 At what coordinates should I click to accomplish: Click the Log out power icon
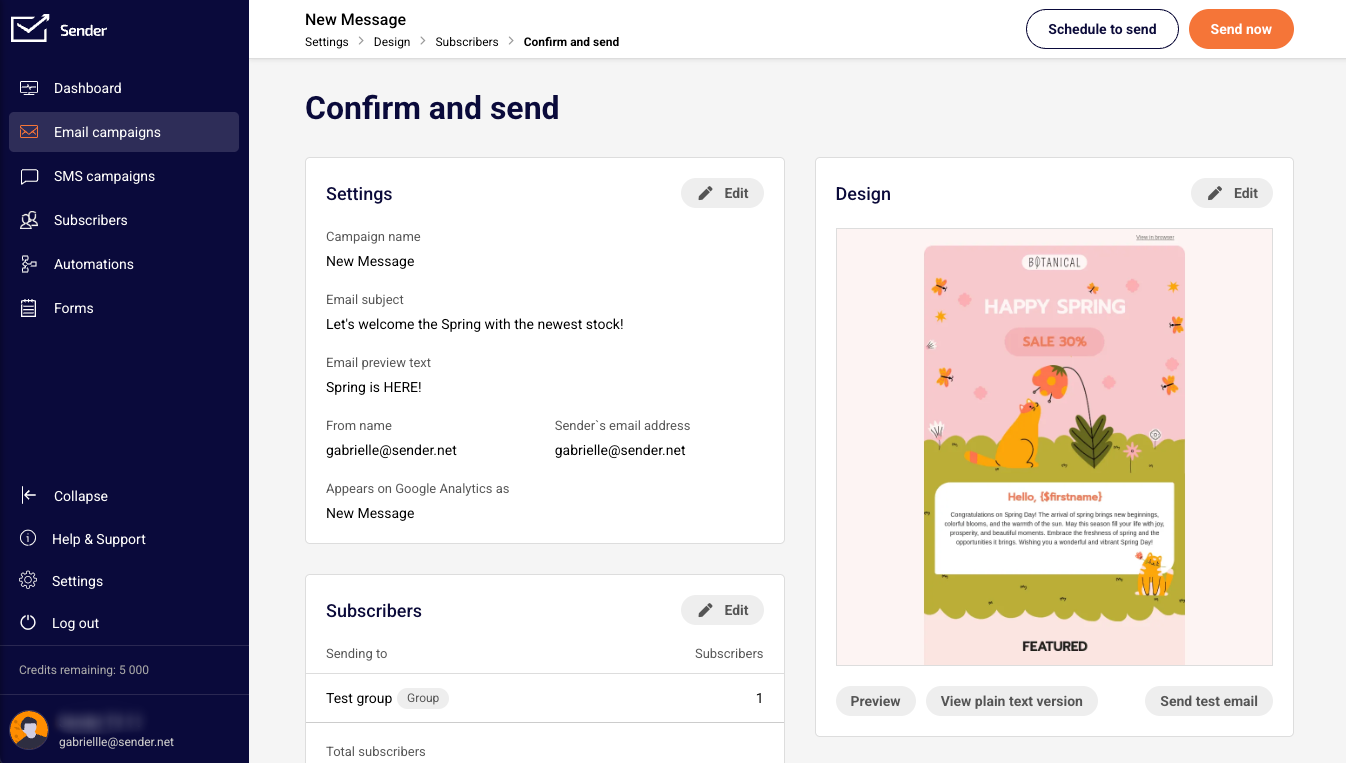29,623
